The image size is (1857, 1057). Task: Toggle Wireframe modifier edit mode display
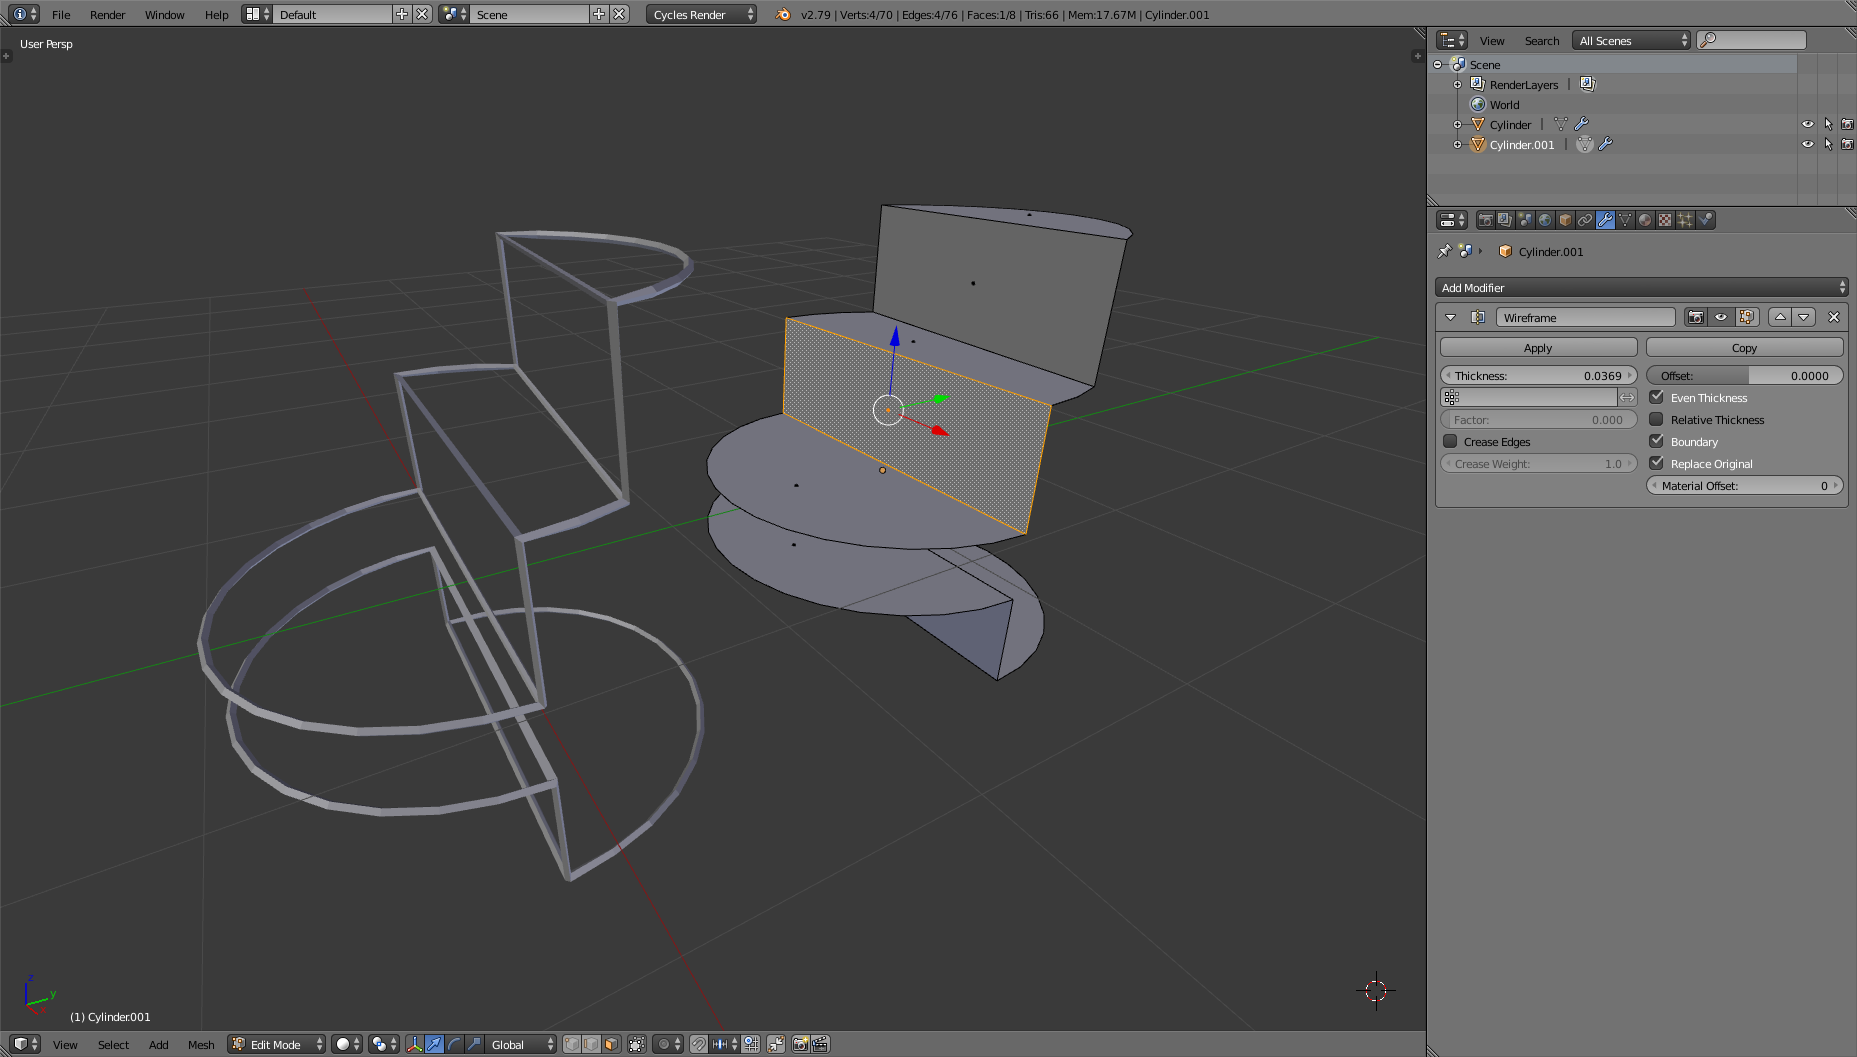coord(1747,317)
